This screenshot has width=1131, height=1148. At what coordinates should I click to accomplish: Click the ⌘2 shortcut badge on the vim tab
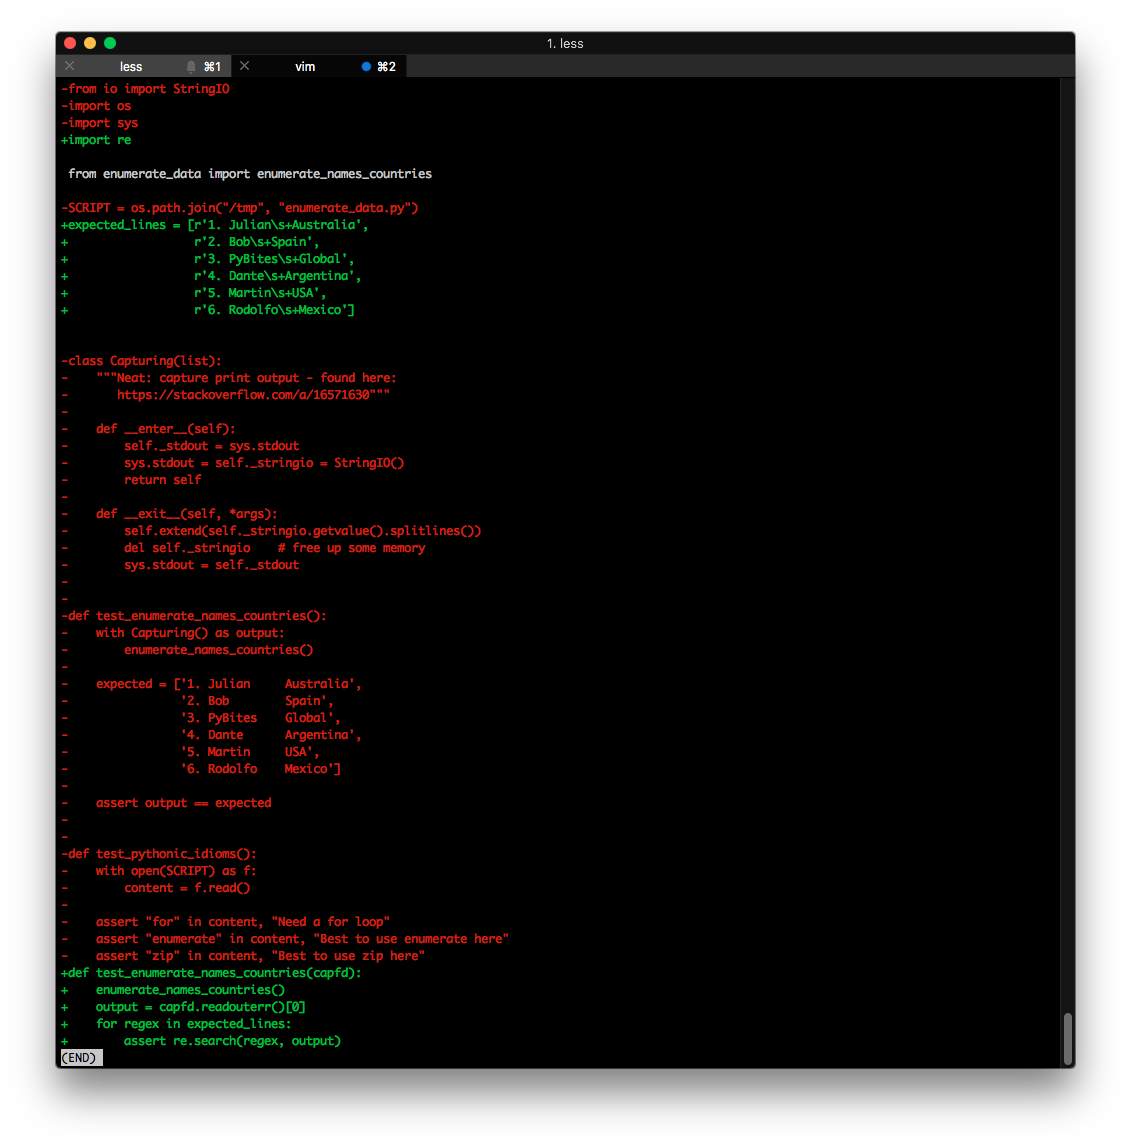[x=386, y=66]
